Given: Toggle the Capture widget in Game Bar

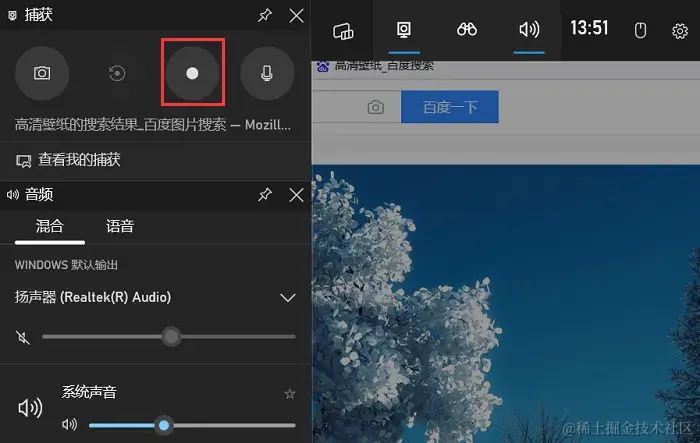Looking at the screenshot, I should [404, 30].
